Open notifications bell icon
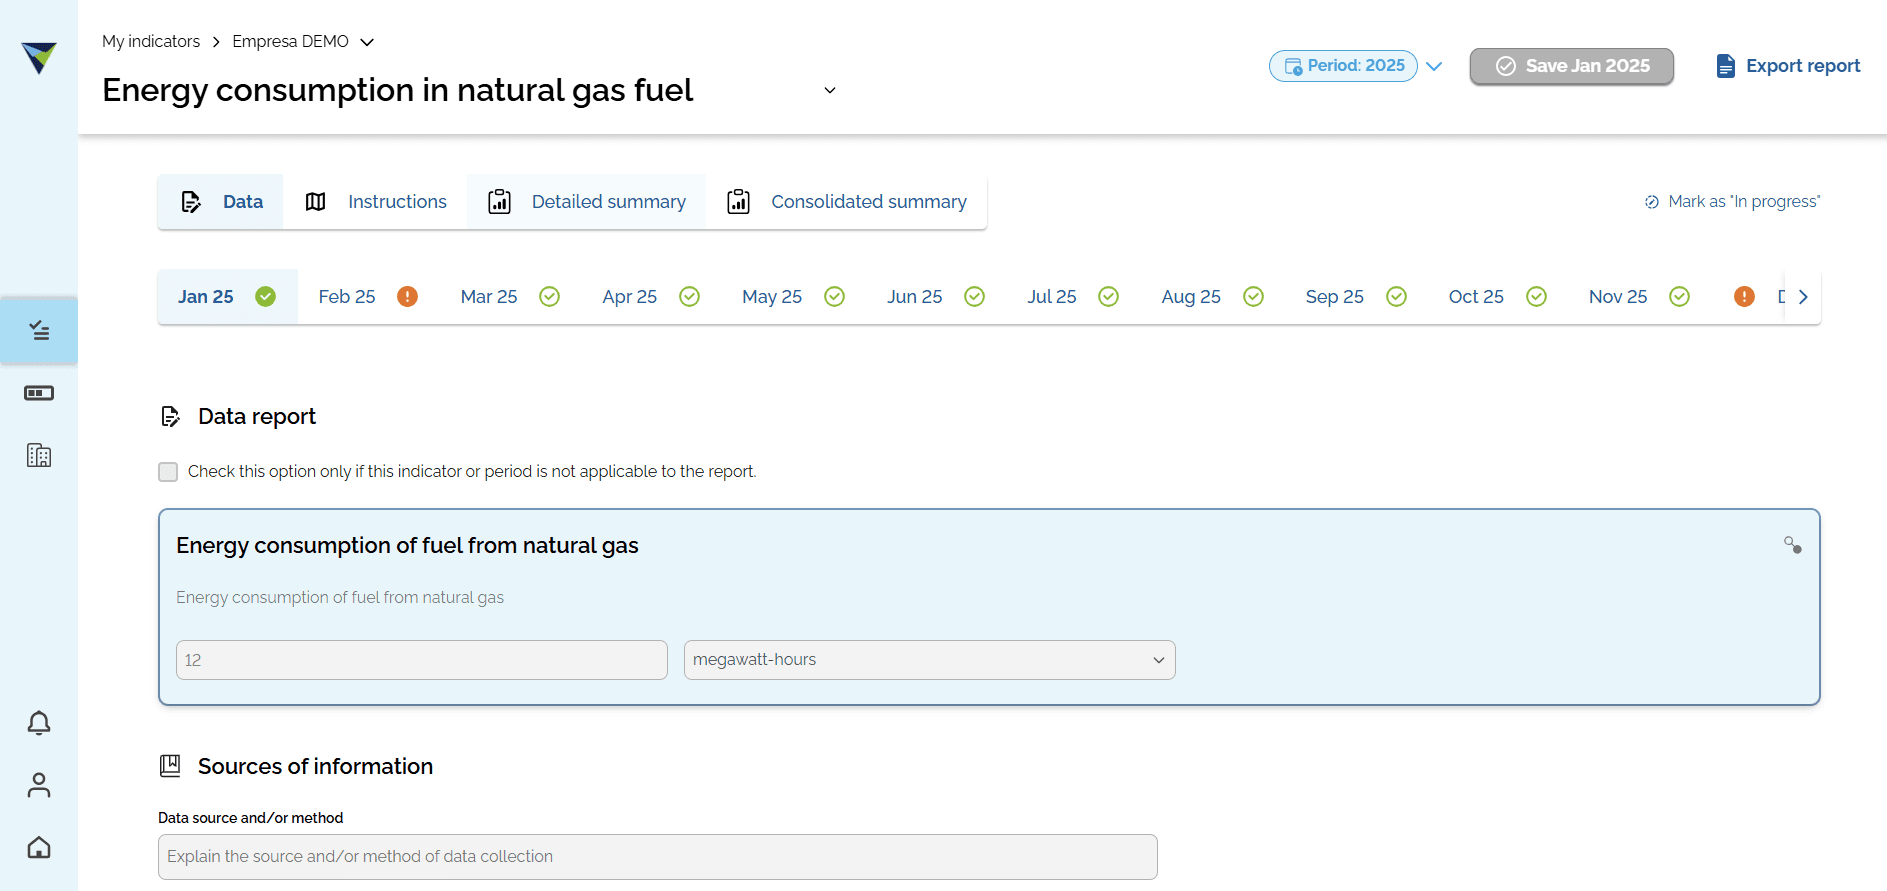1887x891 pixels. tap(39, 723)
